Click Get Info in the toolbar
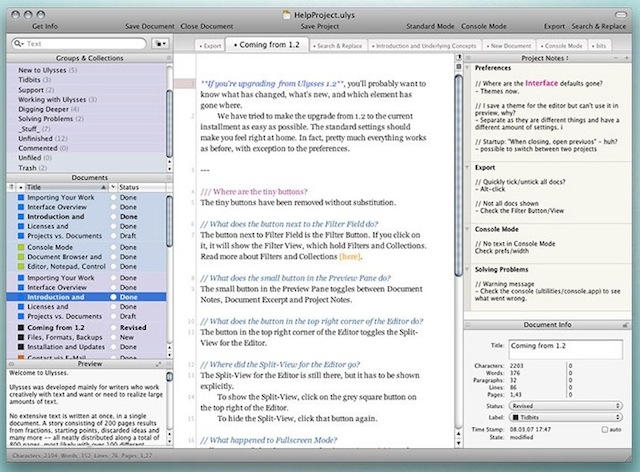Screen dimensions: 640x472 tap(45, 26)
